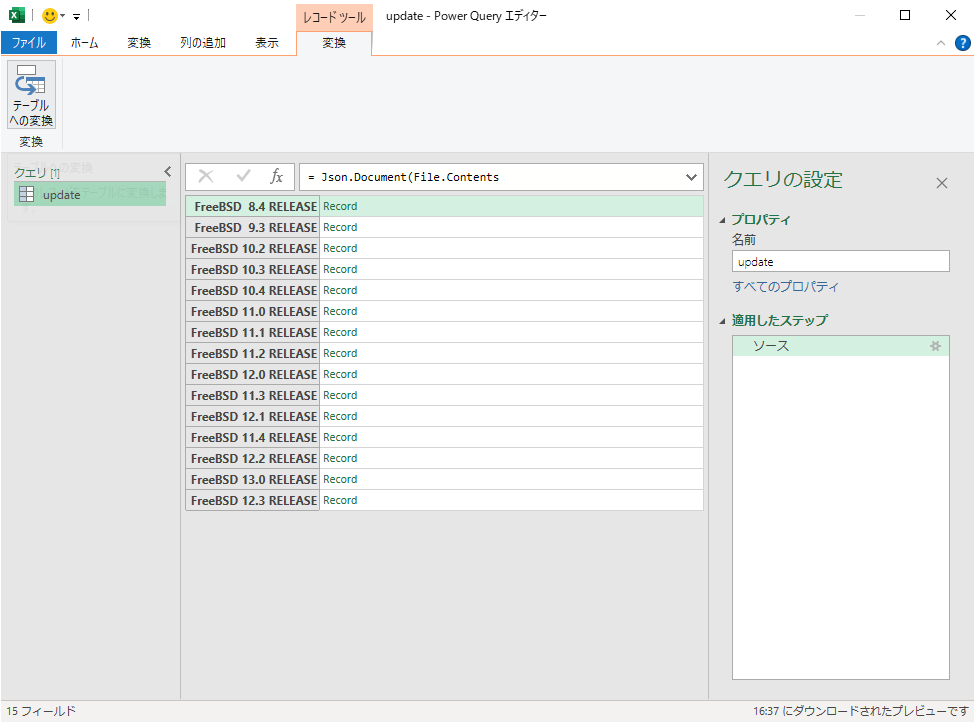The image size is (975, 723).
Task: Open Record for FreeBSD 12.2 RELEASE
Action: click(340, 458)
